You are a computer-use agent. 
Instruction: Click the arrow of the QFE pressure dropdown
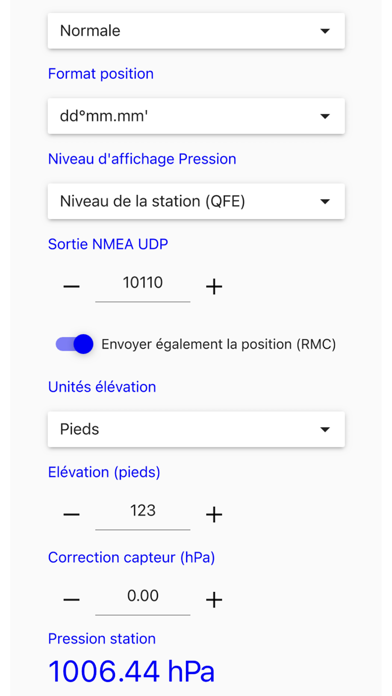[325, 202]
